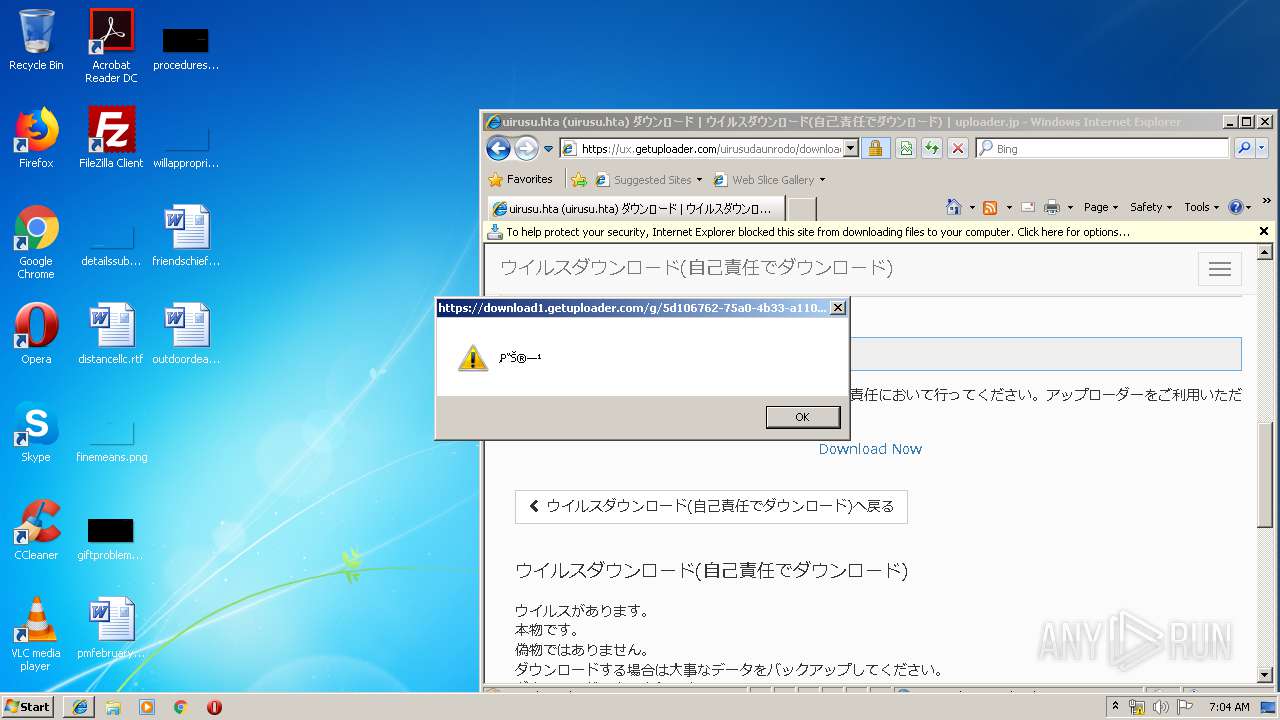Screen dimensions: 1280x720
Task: Open Windows Explorer folder in taskbar
Action: (x=113, y=706)
